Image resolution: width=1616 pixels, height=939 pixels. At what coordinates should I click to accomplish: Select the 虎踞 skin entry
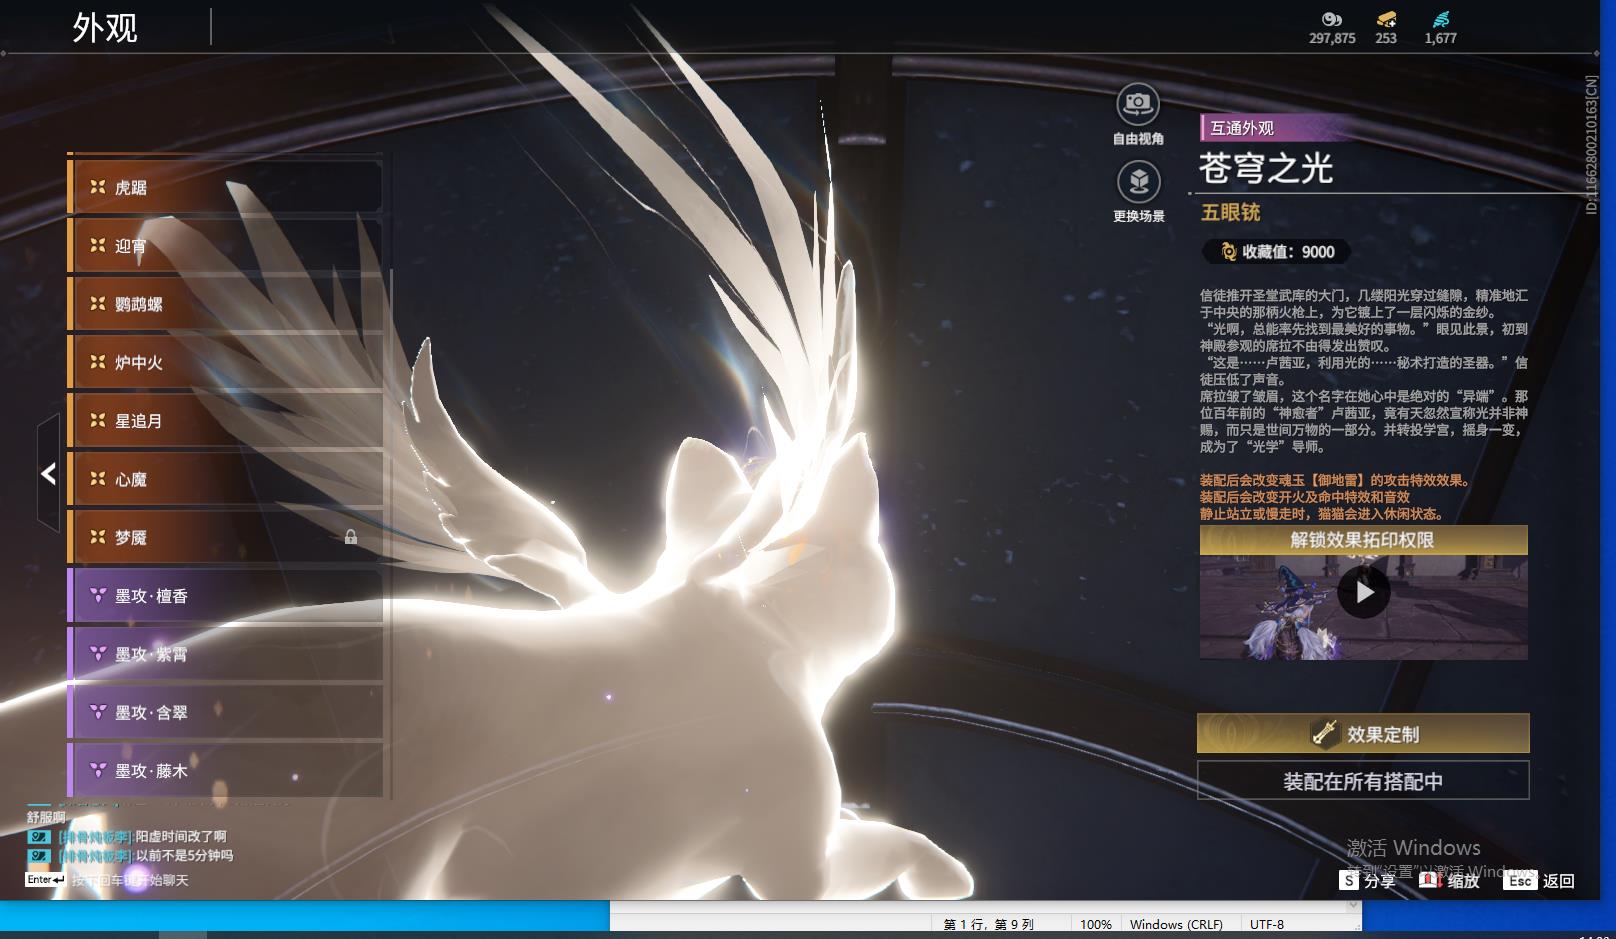pyautogui.click(x=225, y=187)
